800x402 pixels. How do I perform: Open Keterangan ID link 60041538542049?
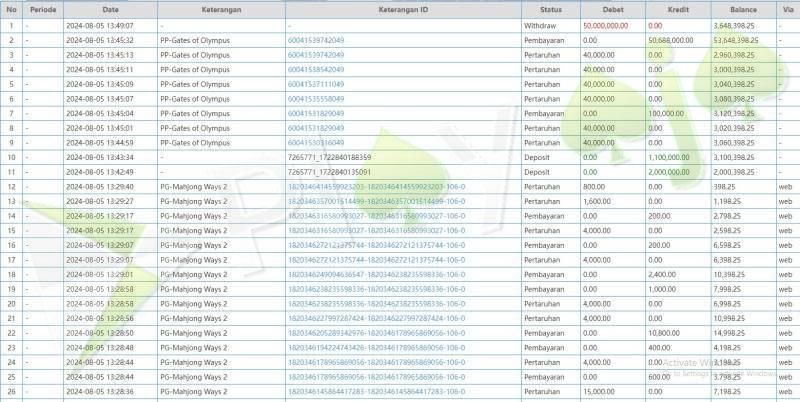[x=315, y=69]
